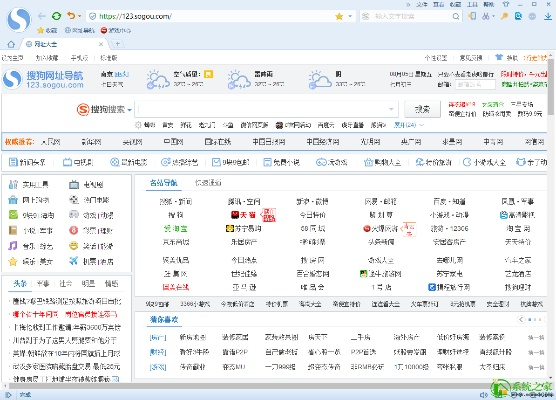Open a new tab with plus button
The width and height of the screenshot is (556, 400).
[117, 44]
